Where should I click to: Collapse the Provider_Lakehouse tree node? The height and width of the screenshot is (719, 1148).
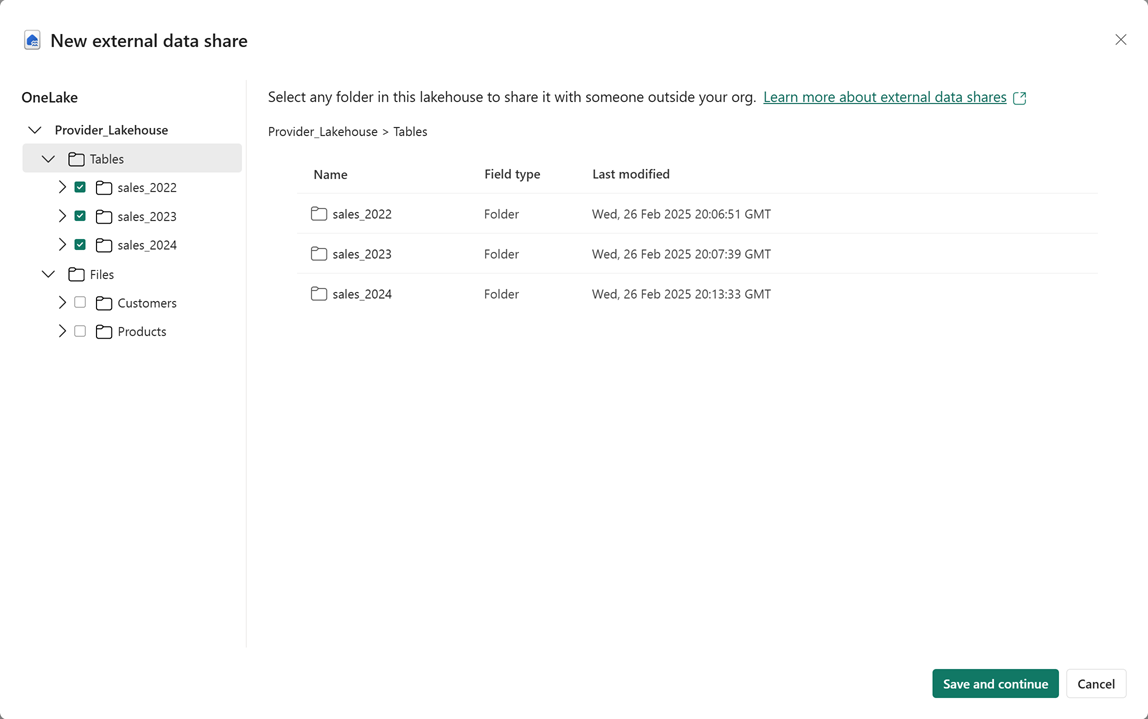[x=34, y=129]
